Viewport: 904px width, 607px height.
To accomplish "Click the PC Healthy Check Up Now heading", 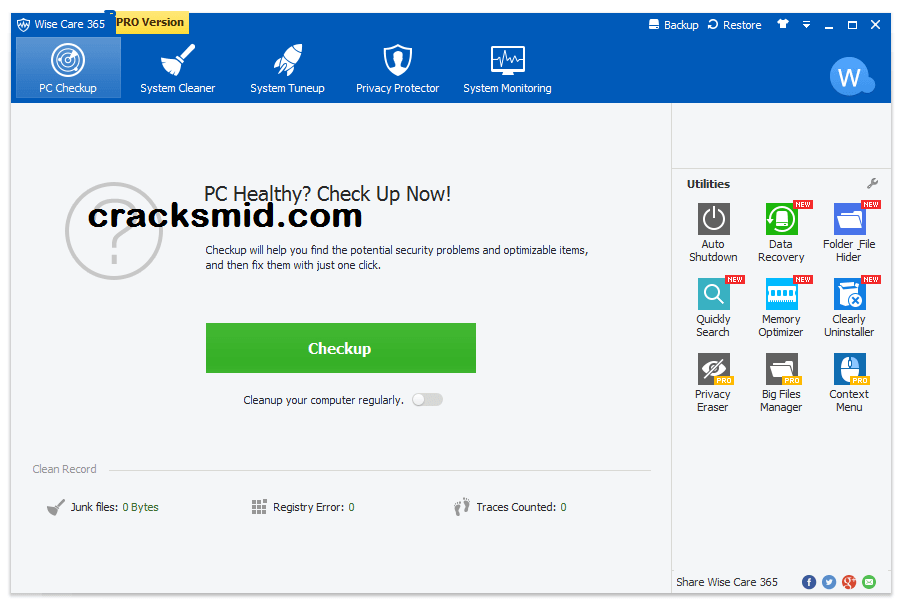I will [327, 194].
